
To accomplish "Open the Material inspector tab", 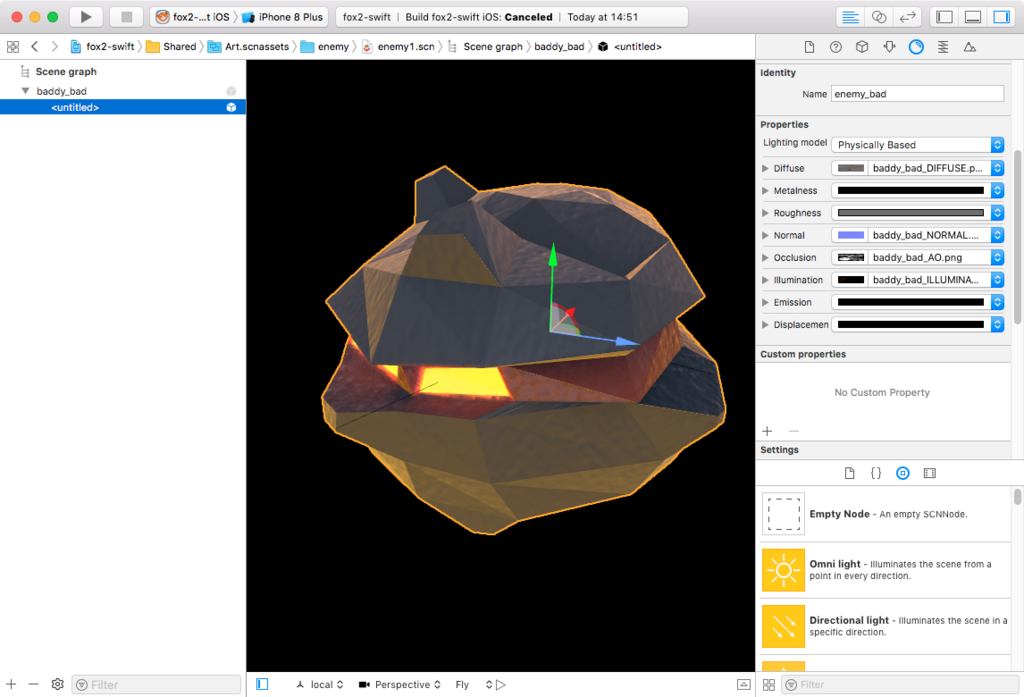I will point(916,47).
